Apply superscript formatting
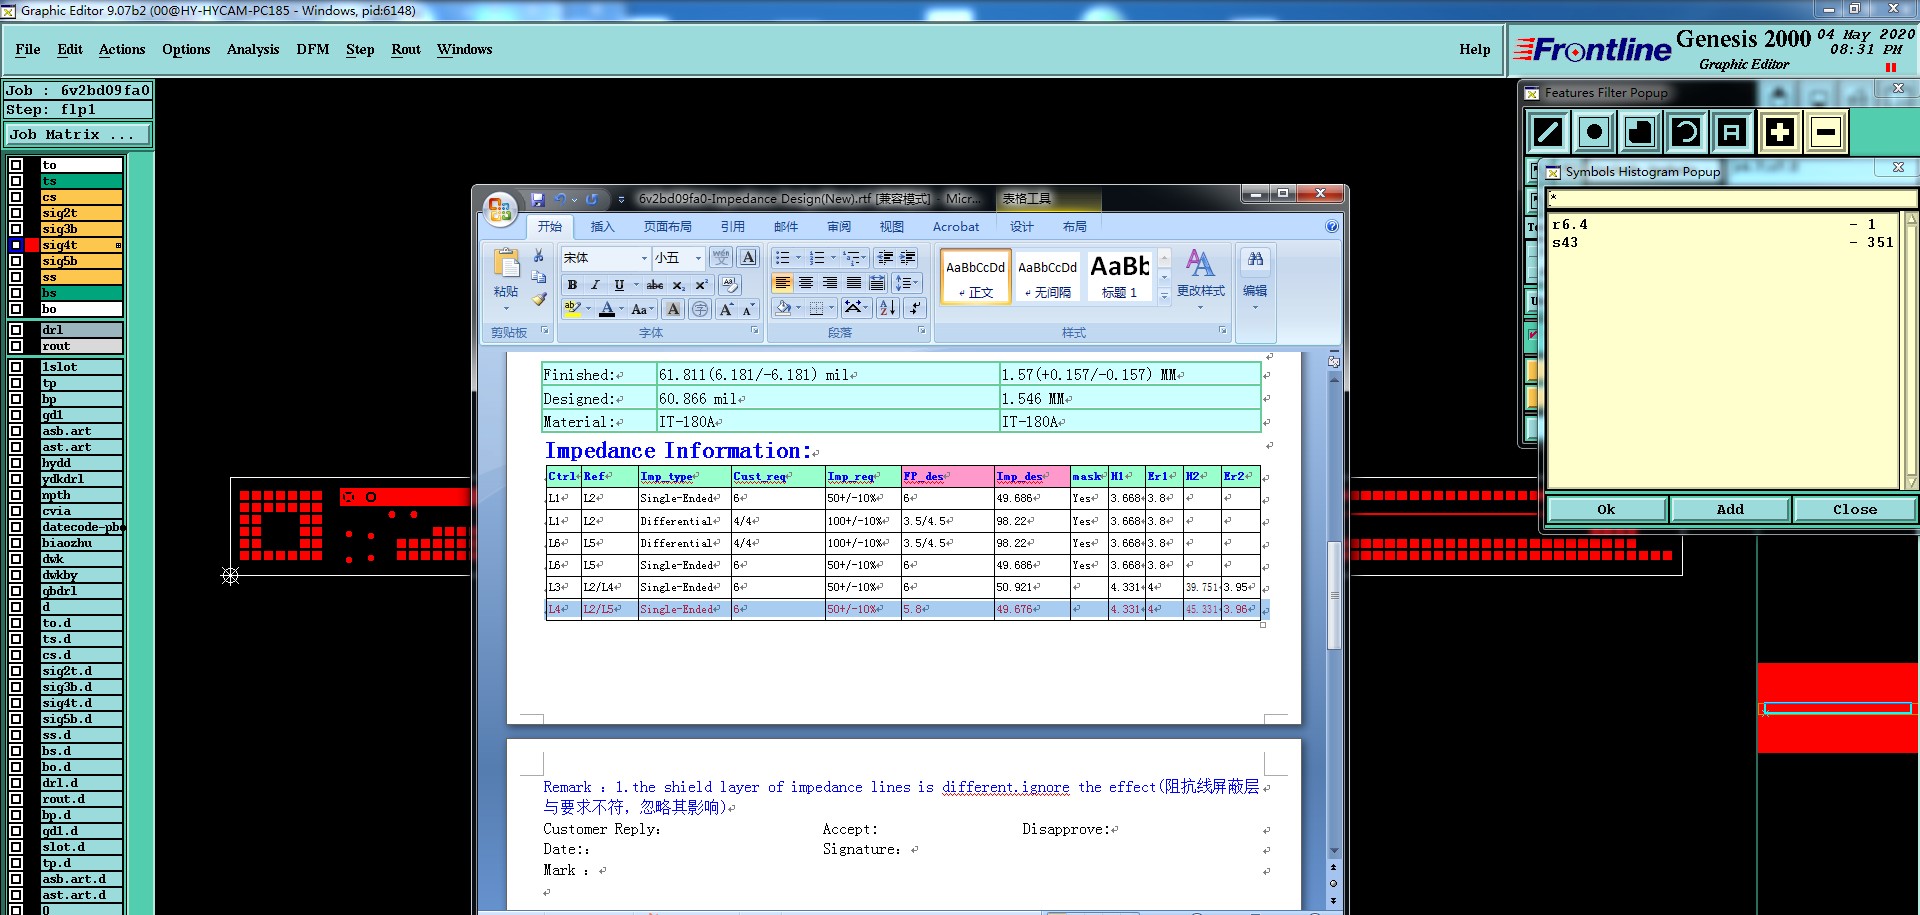Image resolution: width=1920 pixels, height=915 pixels. click(701, 285)
